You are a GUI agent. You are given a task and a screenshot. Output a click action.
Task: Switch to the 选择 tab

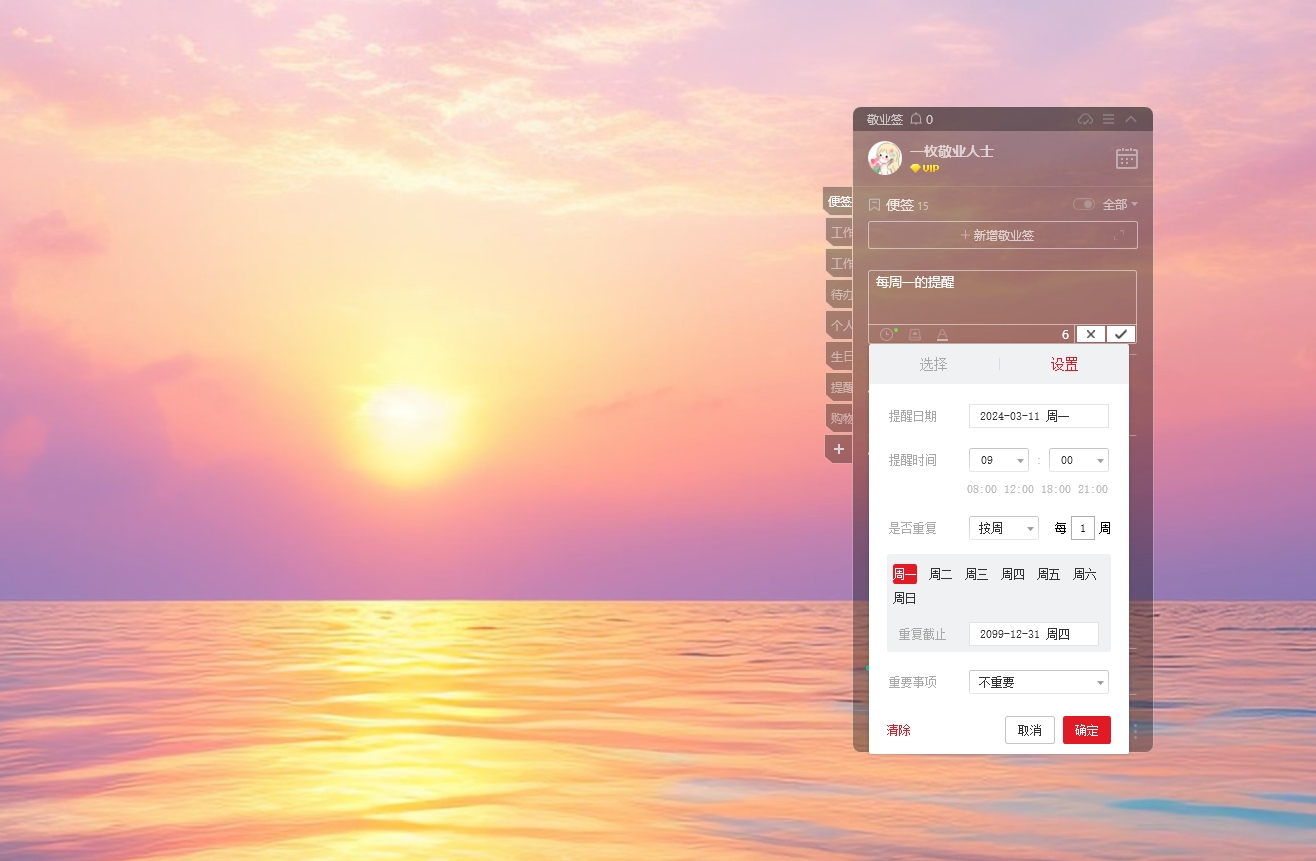click(933, 364)
